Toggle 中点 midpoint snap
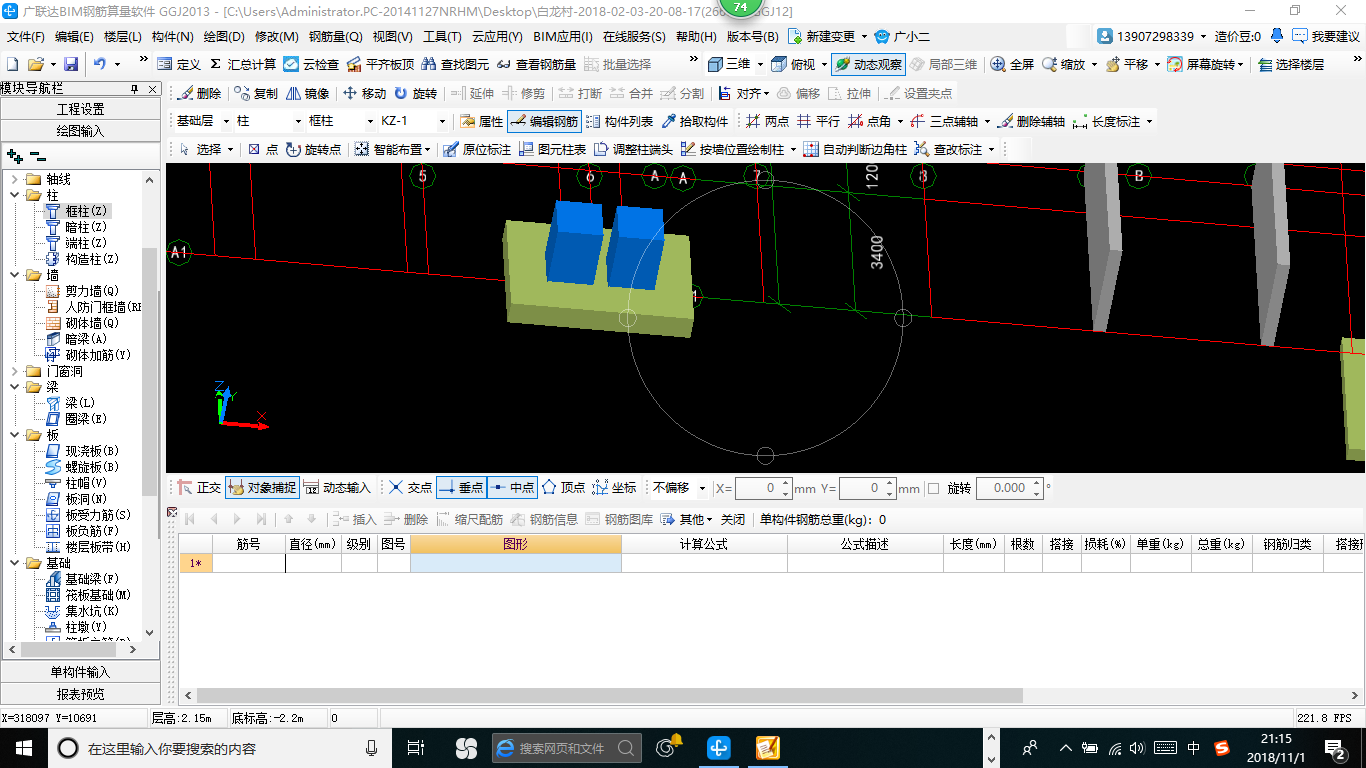 pos(512,488)
